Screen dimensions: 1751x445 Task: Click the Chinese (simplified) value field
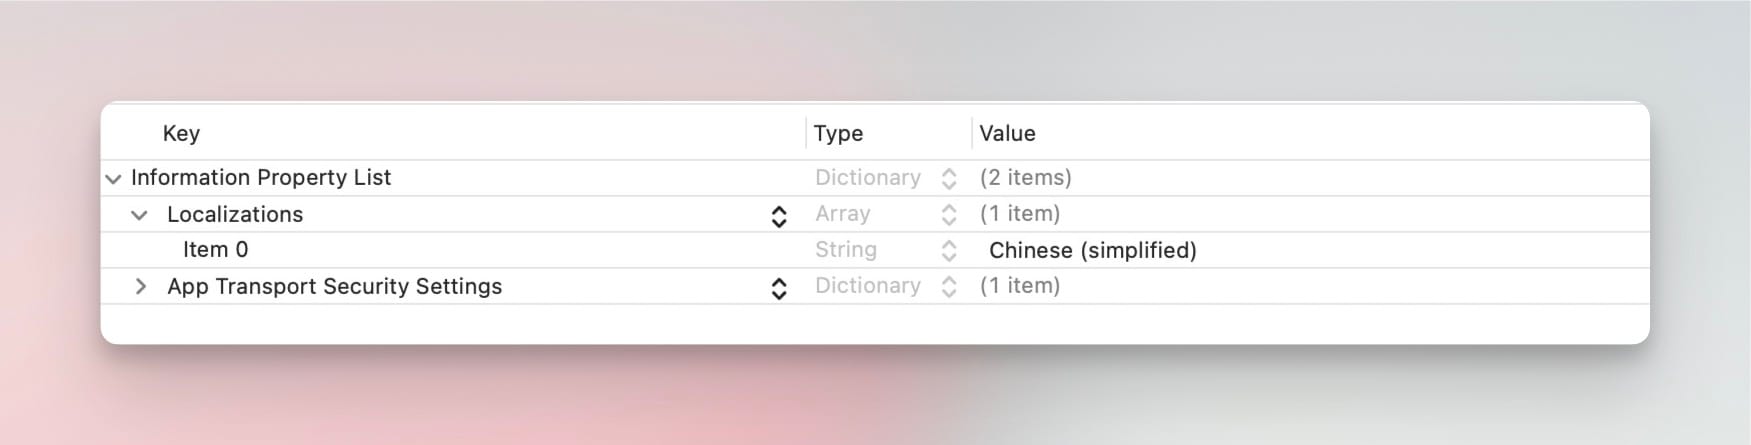coord(1092,250)
